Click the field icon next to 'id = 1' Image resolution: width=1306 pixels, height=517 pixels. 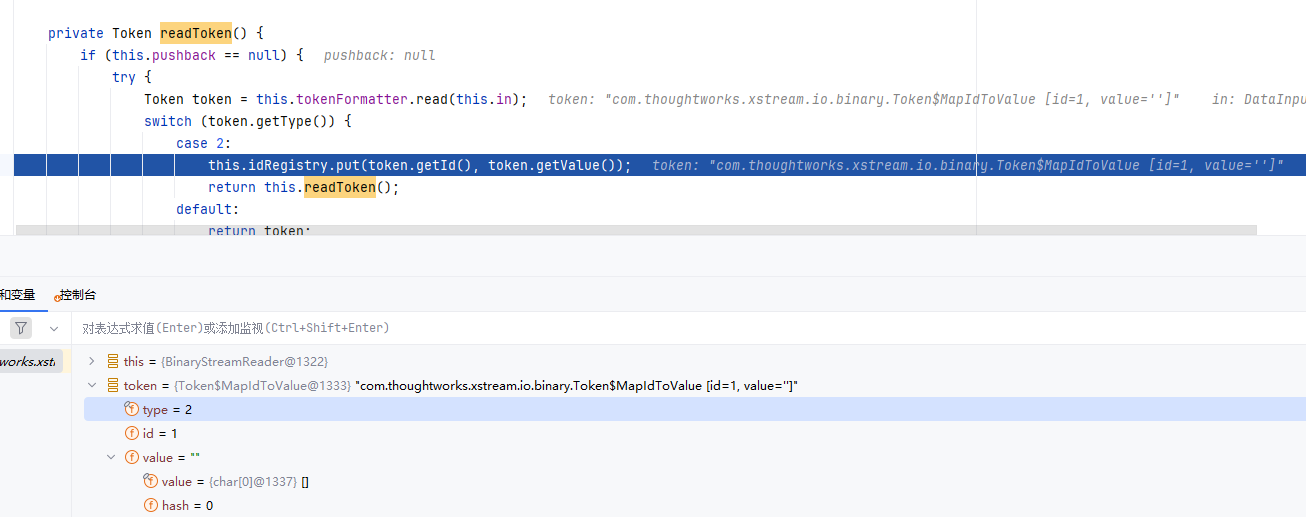tap(131, 433)
